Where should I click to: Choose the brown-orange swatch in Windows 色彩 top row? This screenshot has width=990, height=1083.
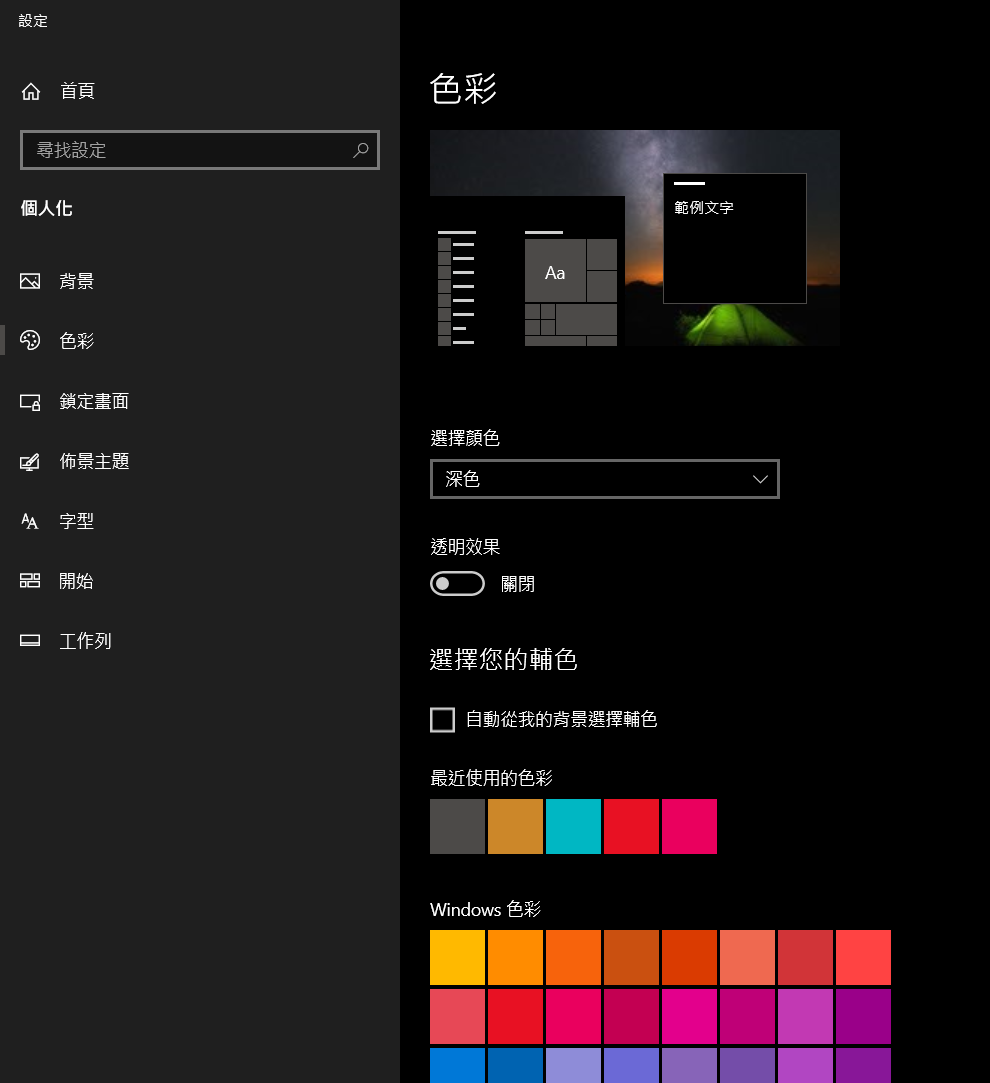pyautogui.click(x=631, y=957)
